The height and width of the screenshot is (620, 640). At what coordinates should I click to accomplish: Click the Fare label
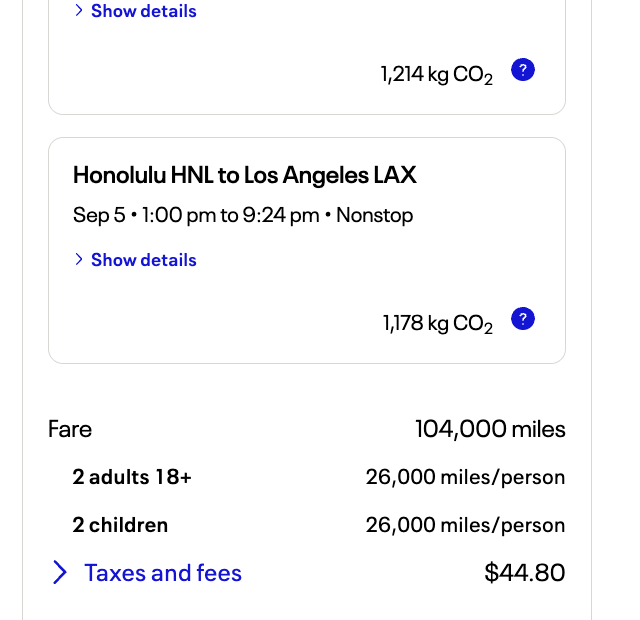pos(70,429)
